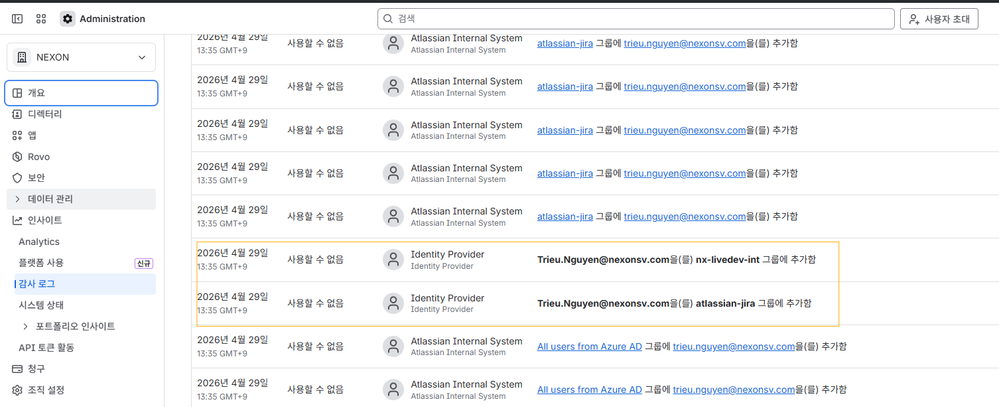Click the 보안 shield icon in the sidebar
The image size is (999, 407).
coord(17,178)
